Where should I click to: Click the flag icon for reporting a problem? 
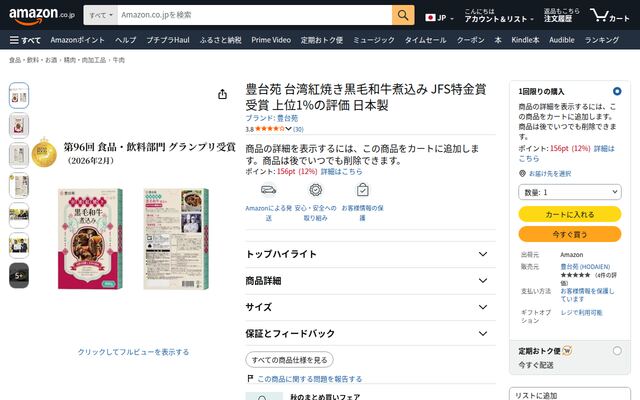(x=250, y=379)
